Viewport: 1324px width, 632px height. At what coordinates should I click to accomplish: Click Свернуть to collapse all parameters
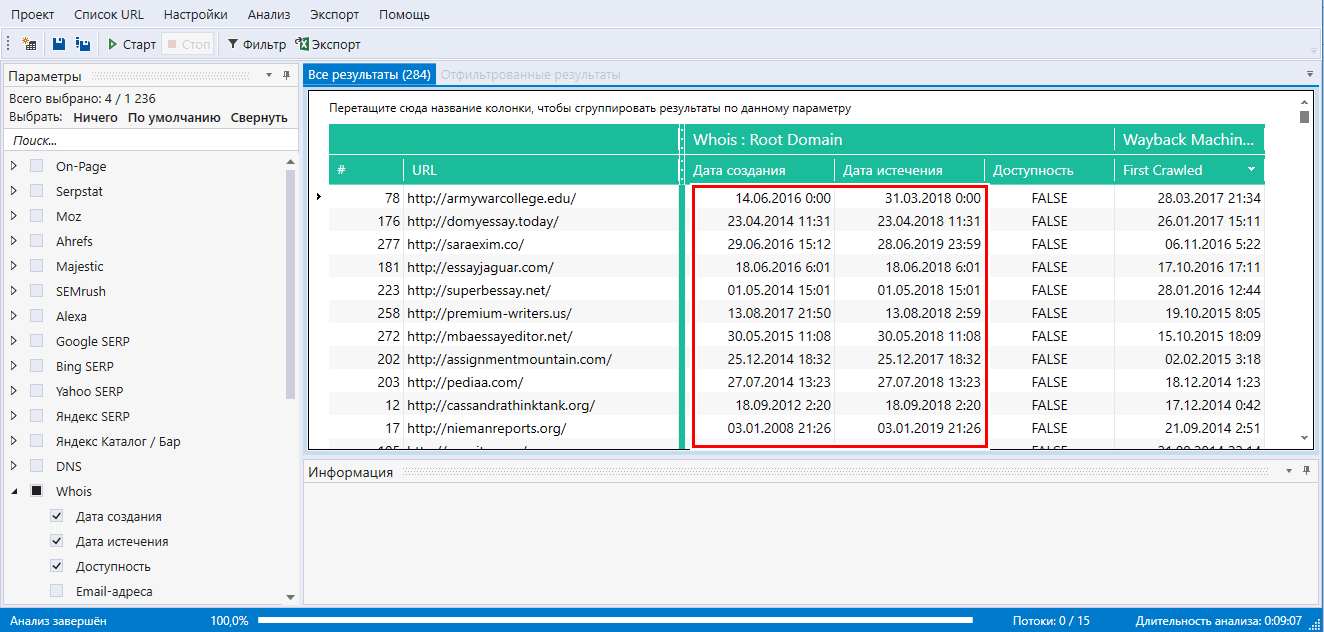[x=258, y=118]
